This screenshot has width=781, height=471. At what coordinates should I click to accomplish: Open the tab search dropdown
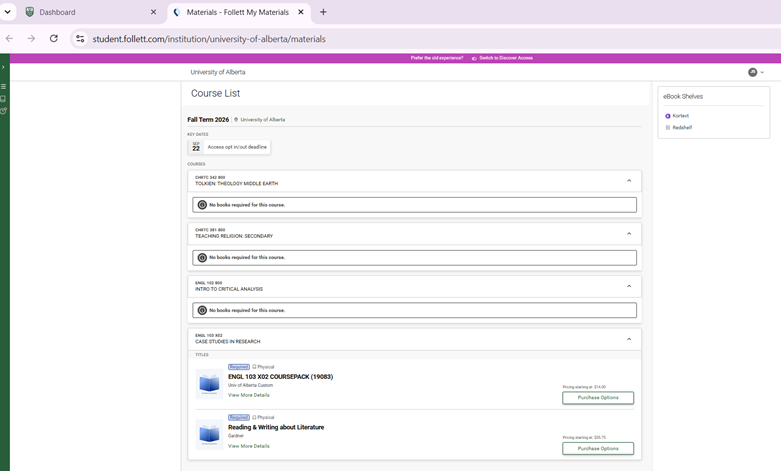point(7,12)
